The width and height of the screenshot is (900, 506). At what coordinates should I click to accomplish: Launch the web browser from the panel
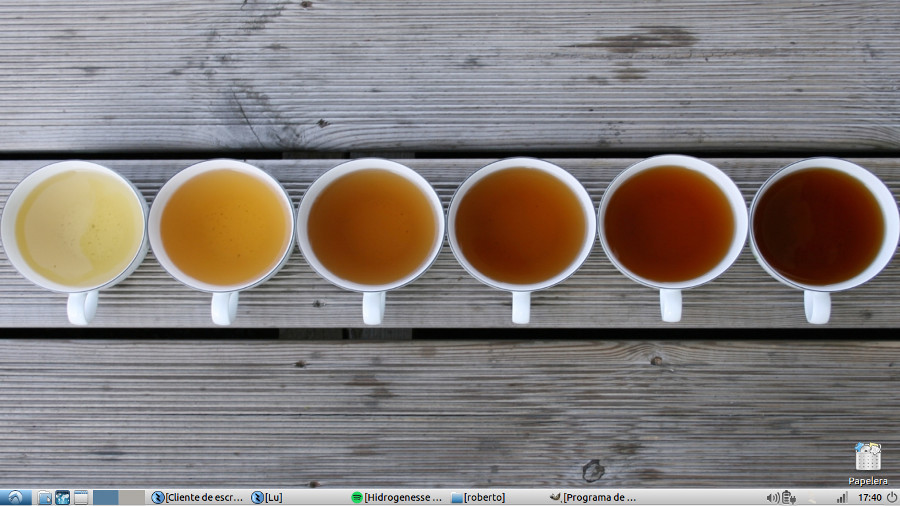(x=62, y=497)
